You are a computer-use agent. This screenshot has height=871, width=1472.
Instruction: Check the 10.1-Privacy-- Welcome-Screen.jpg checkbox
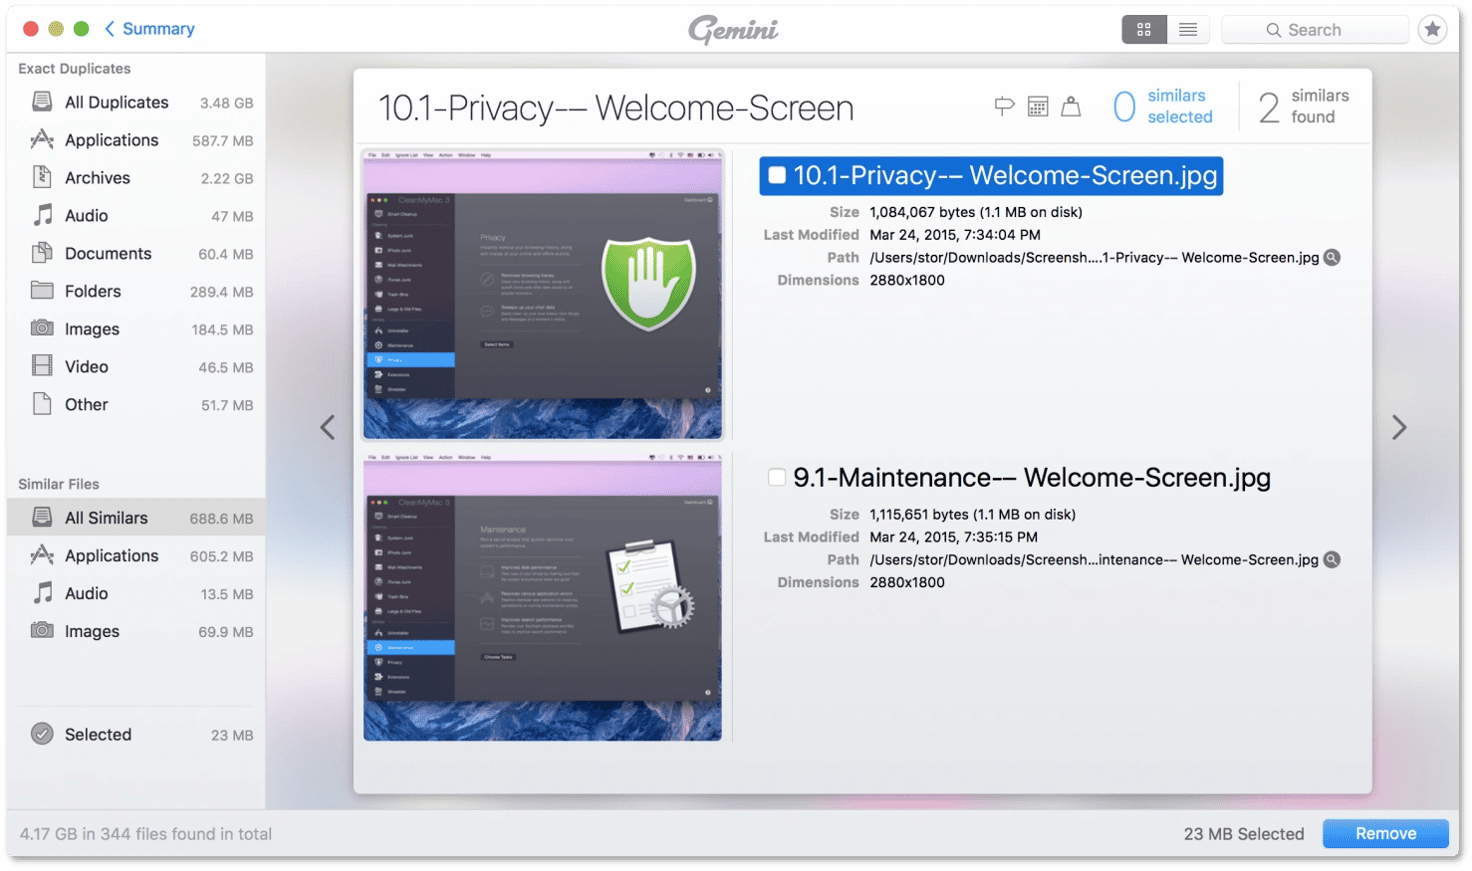click(777, 176)
